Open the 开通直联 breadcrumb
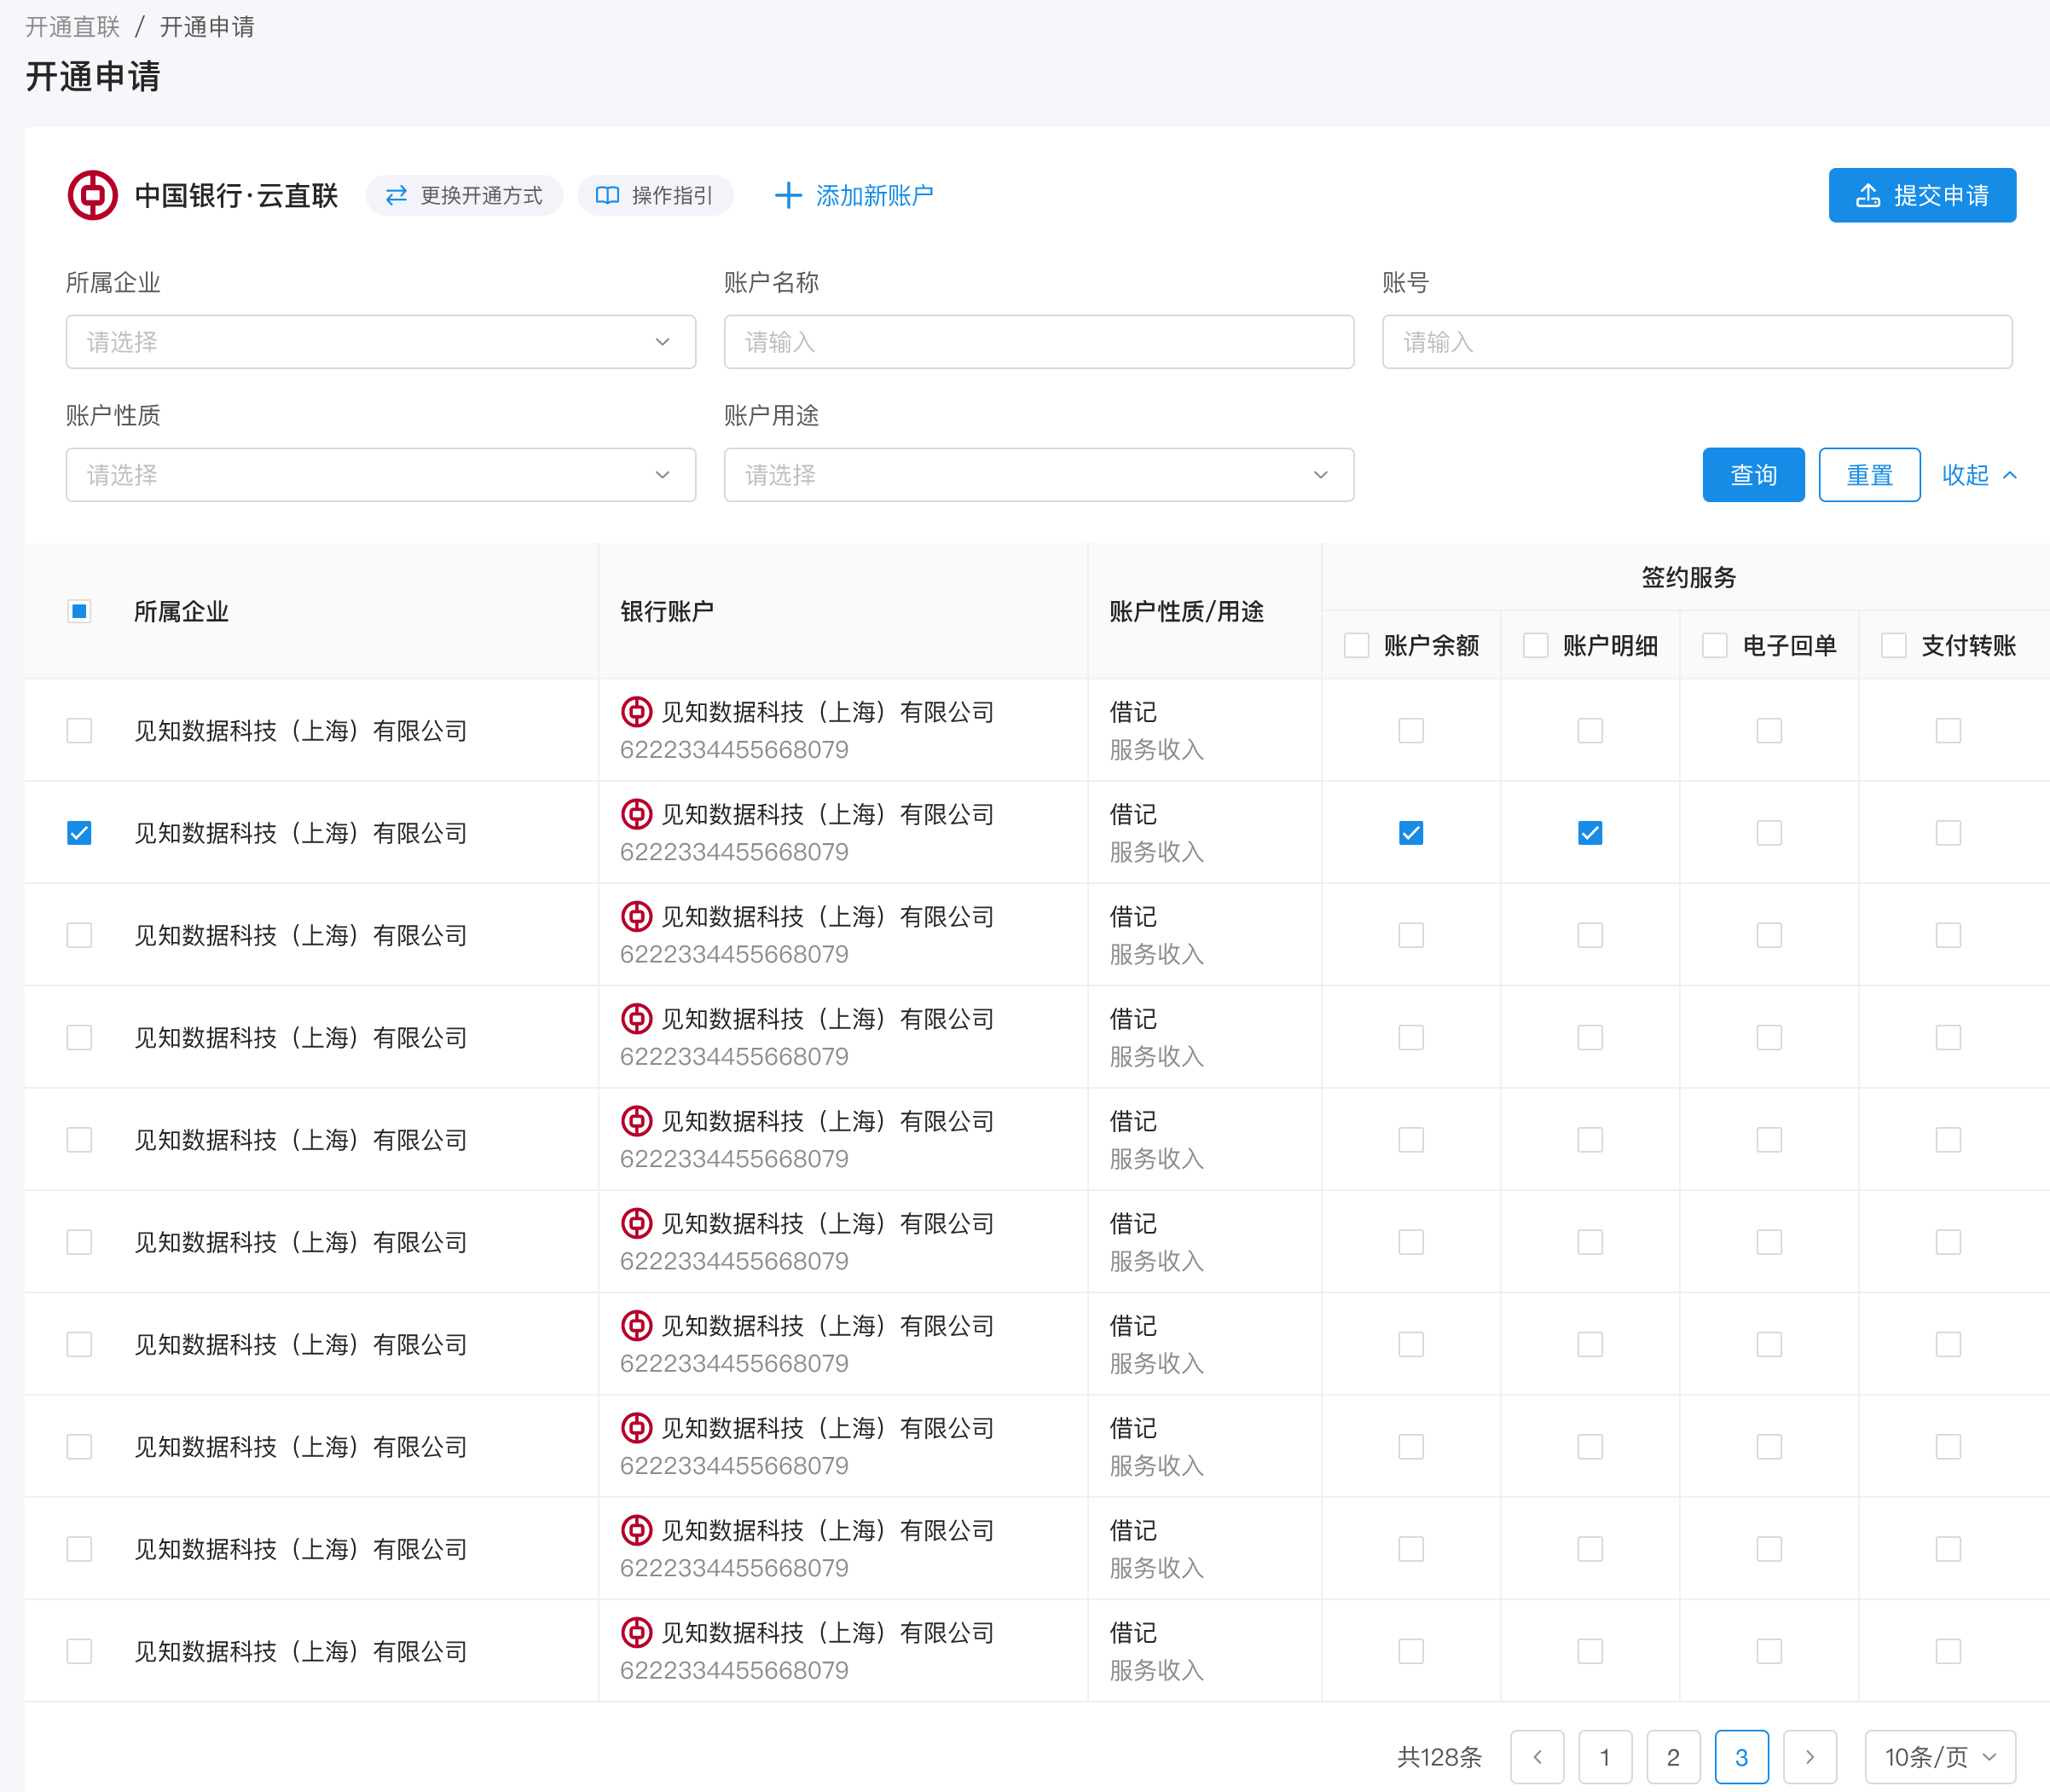Viewport: 2050px width, 1792px height. (x=72, y=27)
